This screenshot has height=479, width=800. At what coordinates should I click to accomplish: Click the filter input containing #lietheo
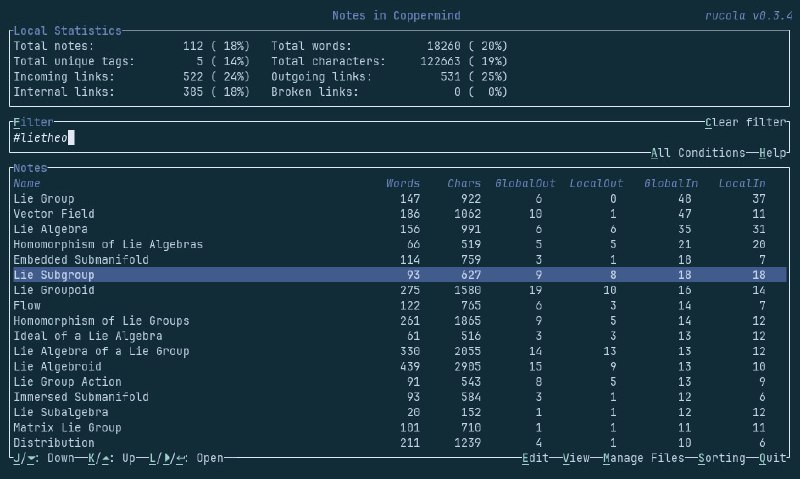pyautogui.click(x=399, y=138)
